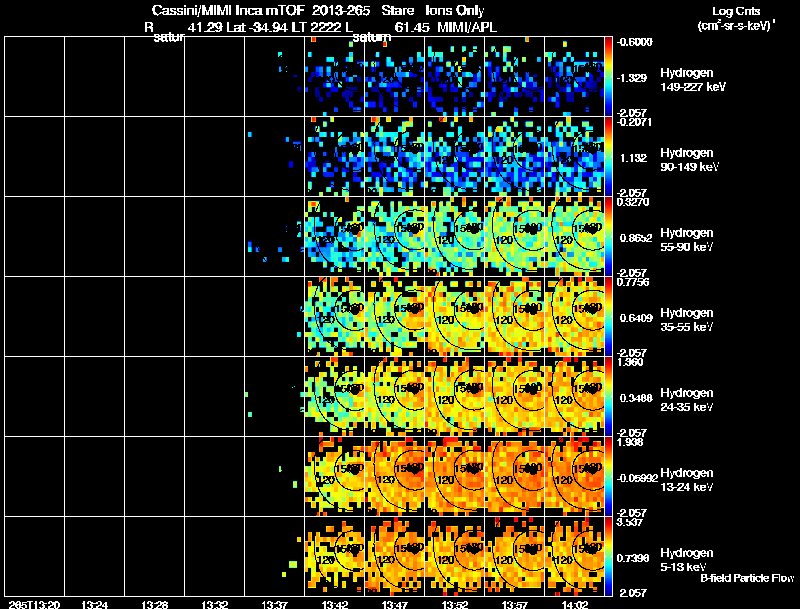Click the 0.7756 colorbar value

click(x=633, y=282)
